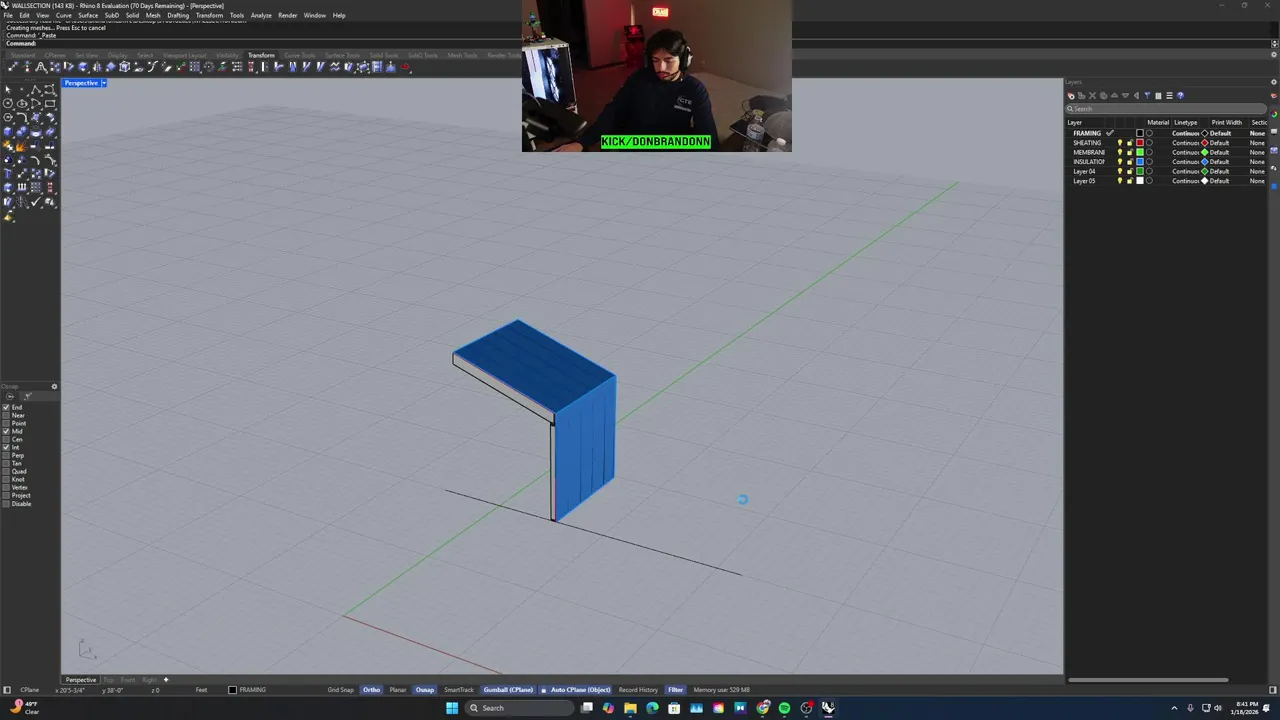Select the pointer selection tool in sidebar

pyautogui.click(x=8, y=89)
